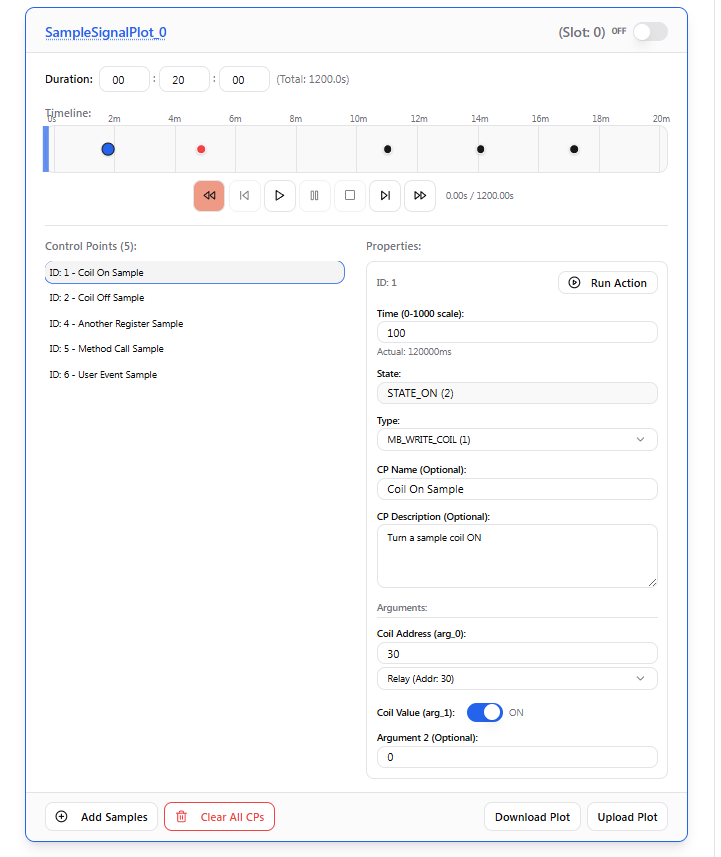The height and width of the screenshot is (857, 721).
Task: Toggle the Slot 0 power switch
Action: coord(649,32)
